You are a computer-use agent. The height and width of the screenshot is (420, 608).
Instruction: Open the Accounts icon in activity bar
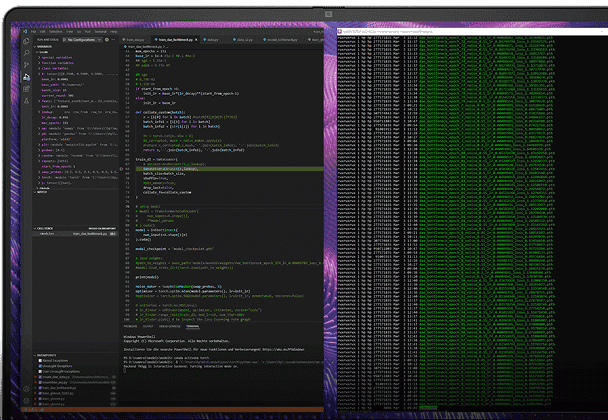click(26, 389)
